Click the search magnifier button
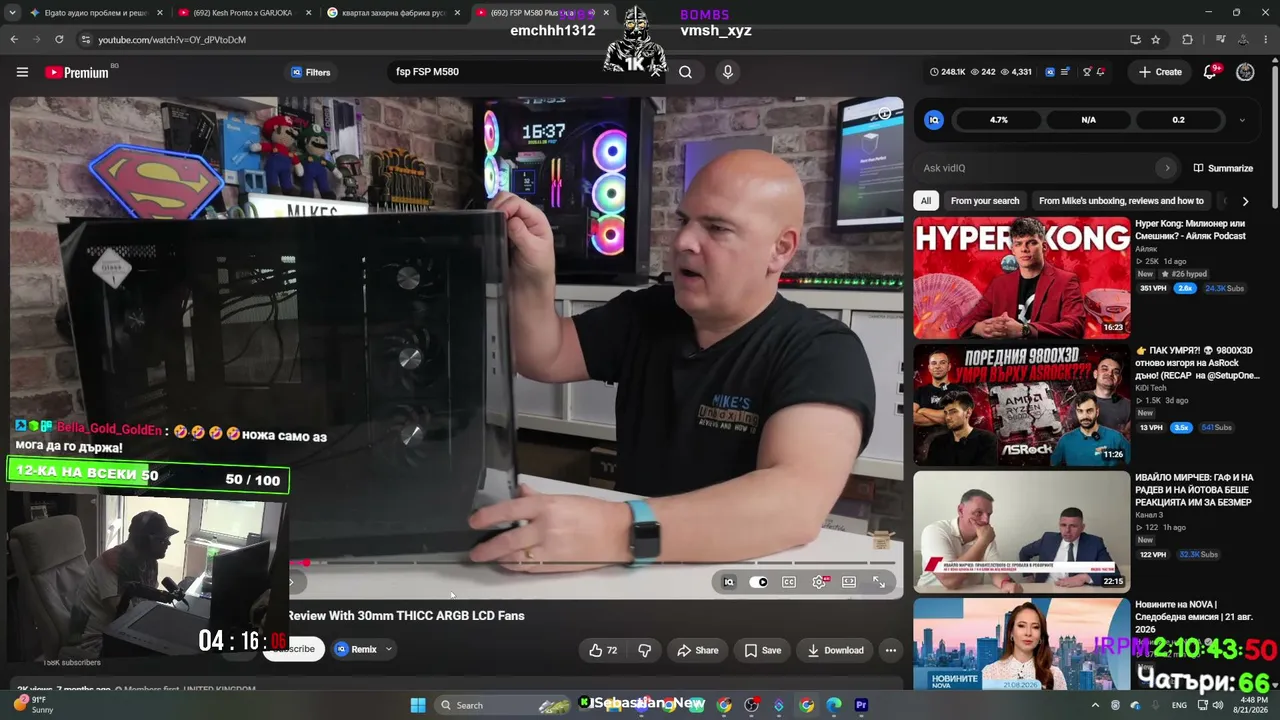1280x720 pixels. pyautogui.click(x=685, y=72)
